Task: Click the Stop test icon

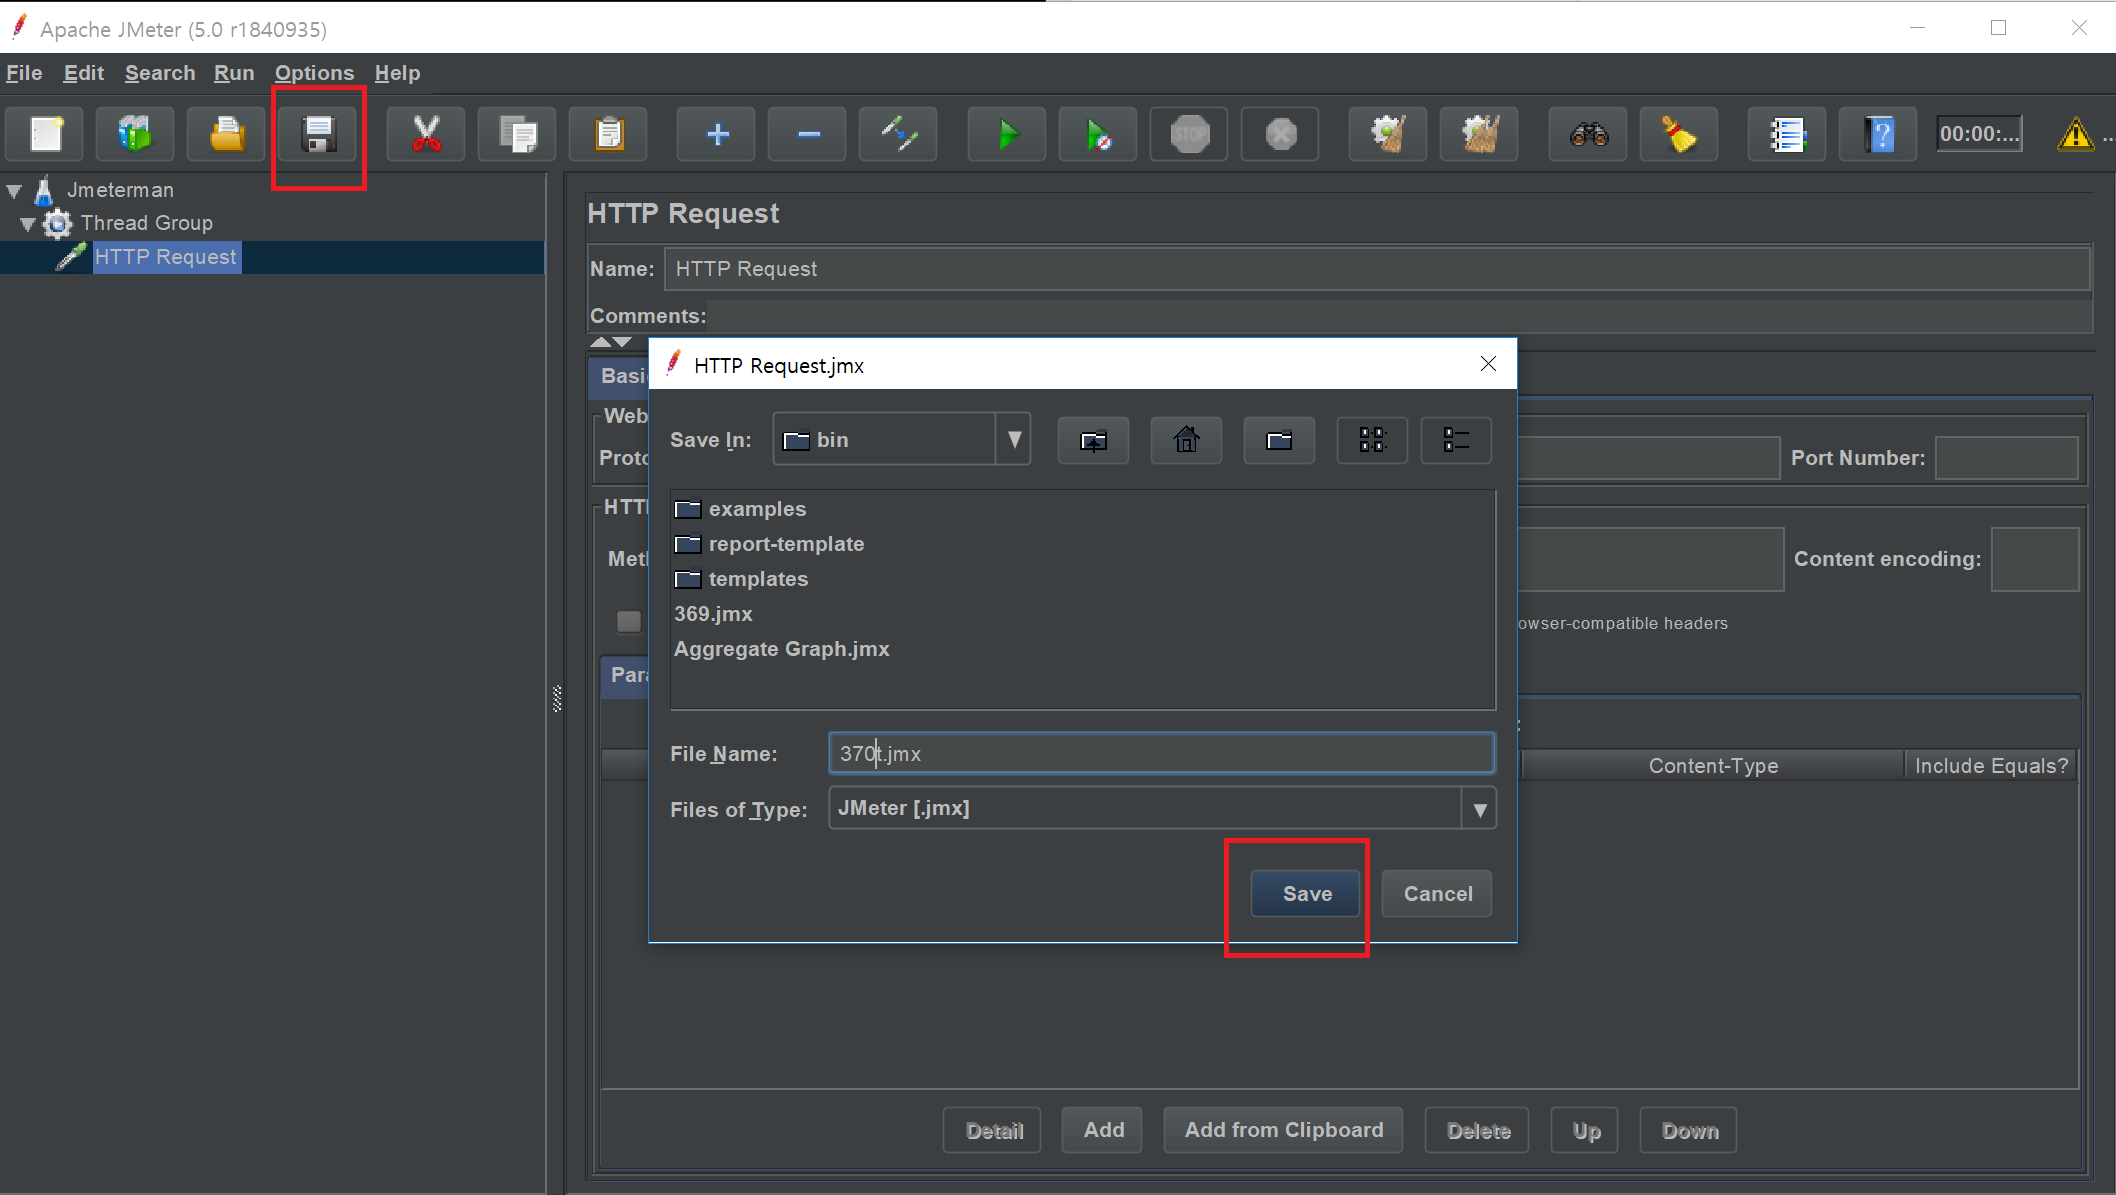Action: [1190, 134]
